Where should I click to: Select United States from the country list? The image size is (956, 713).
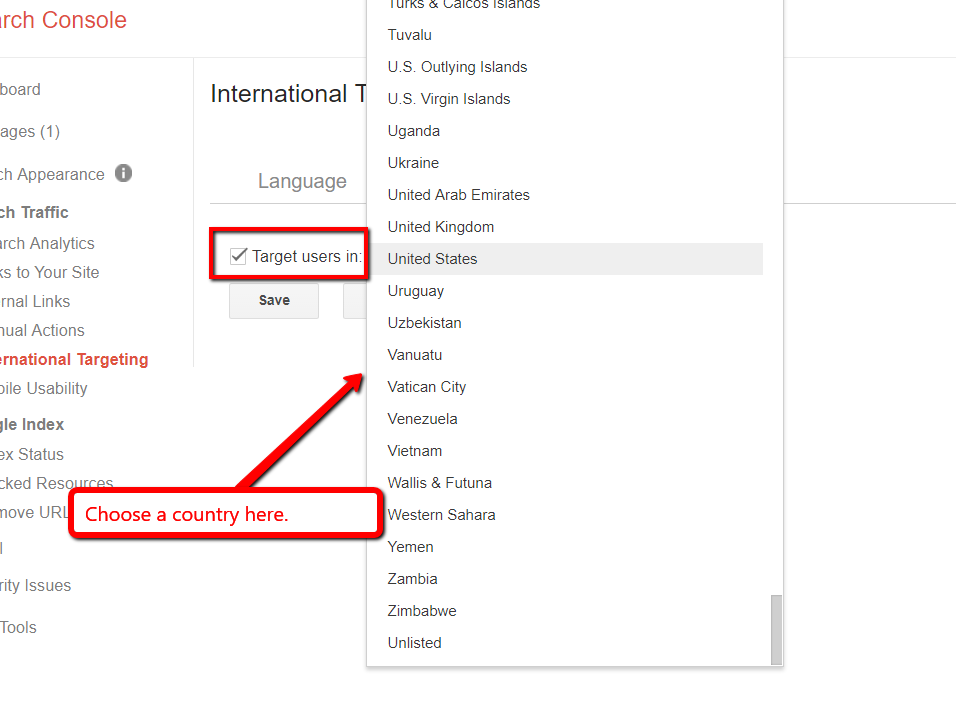coord(432,258)
